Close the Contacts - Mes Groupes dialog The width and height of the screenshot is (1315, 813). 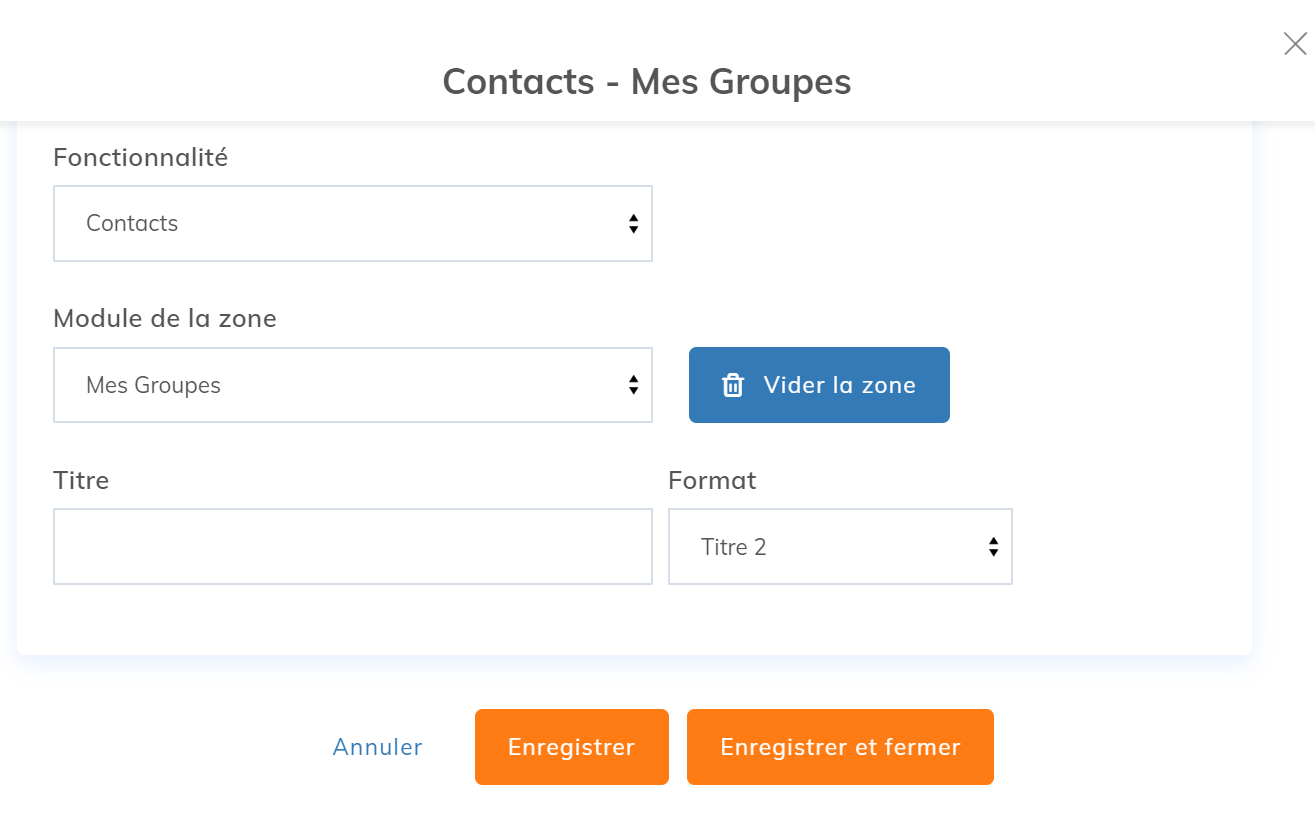pos(1295,44)
